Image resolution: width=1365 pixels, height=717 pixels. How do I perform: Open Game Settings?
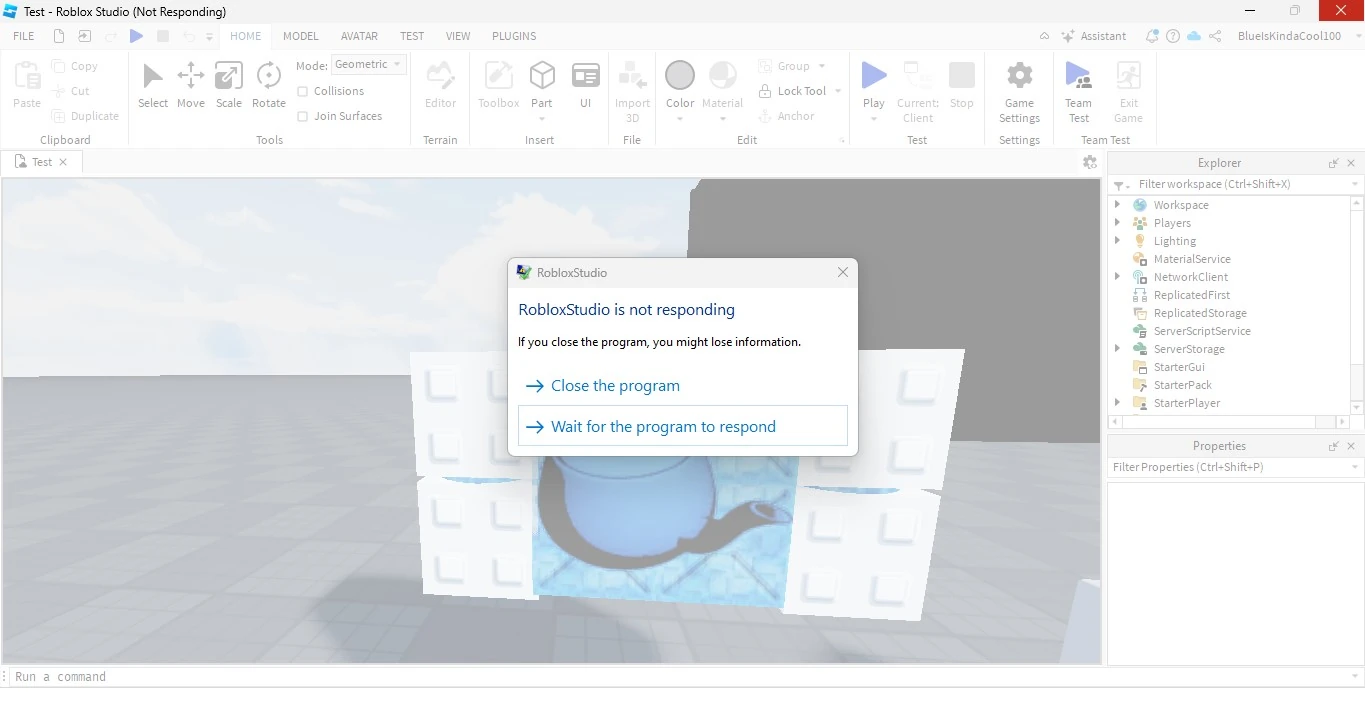[1019, 90]
